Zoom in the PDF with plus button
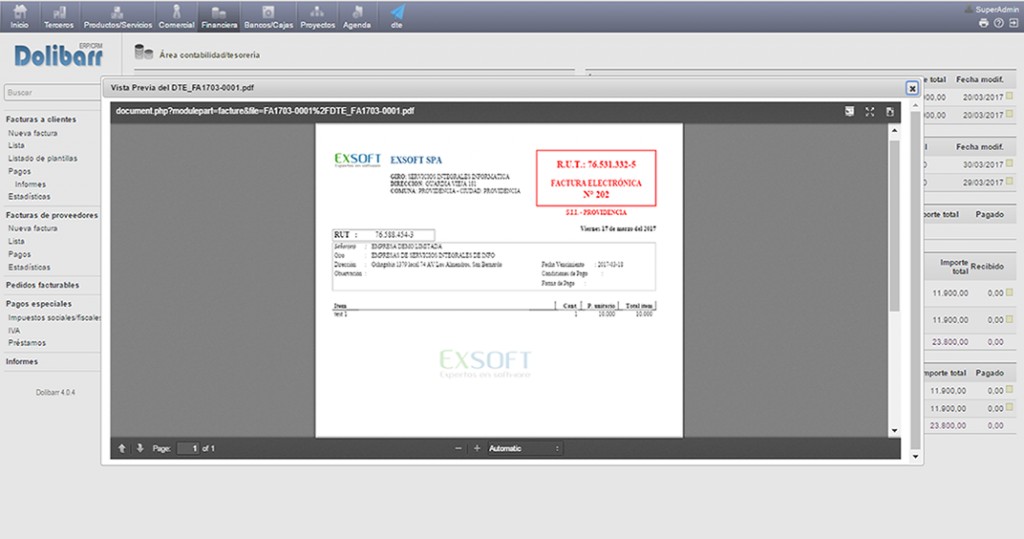This screenshot has height=539, width=1024. 477,448
